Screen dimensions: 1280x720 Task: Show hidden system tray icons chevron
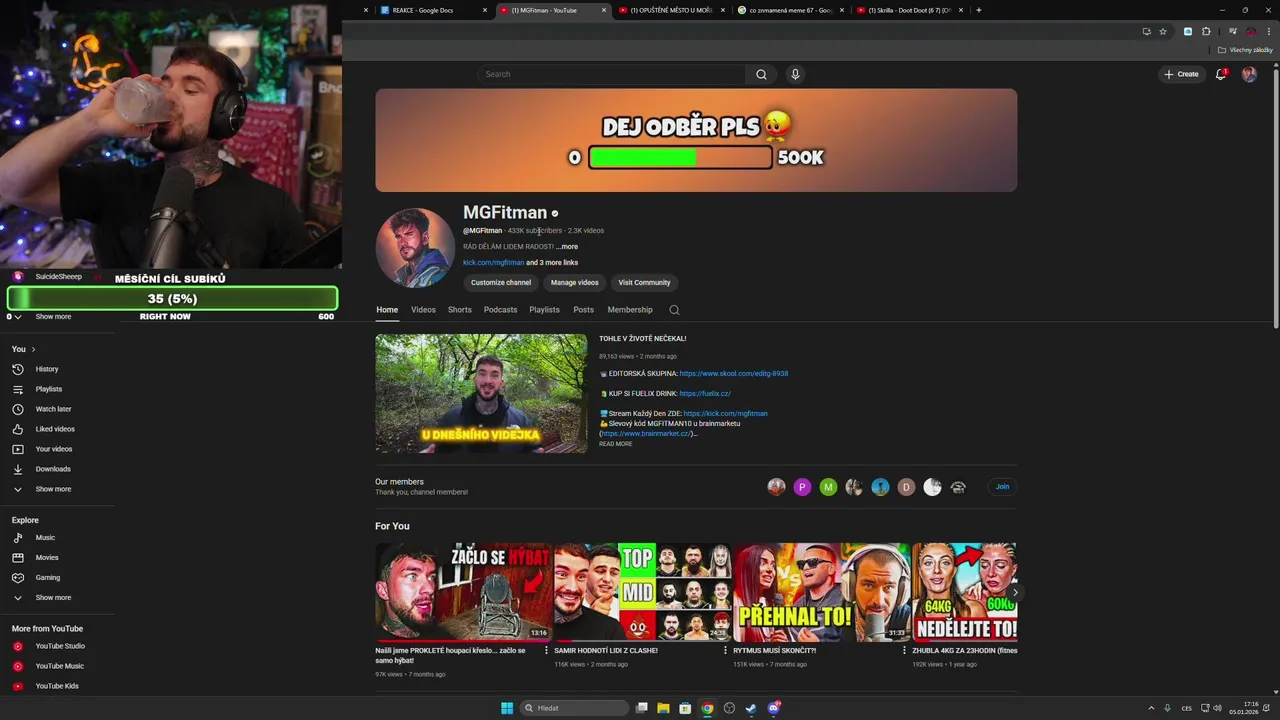pos(1151,708)
